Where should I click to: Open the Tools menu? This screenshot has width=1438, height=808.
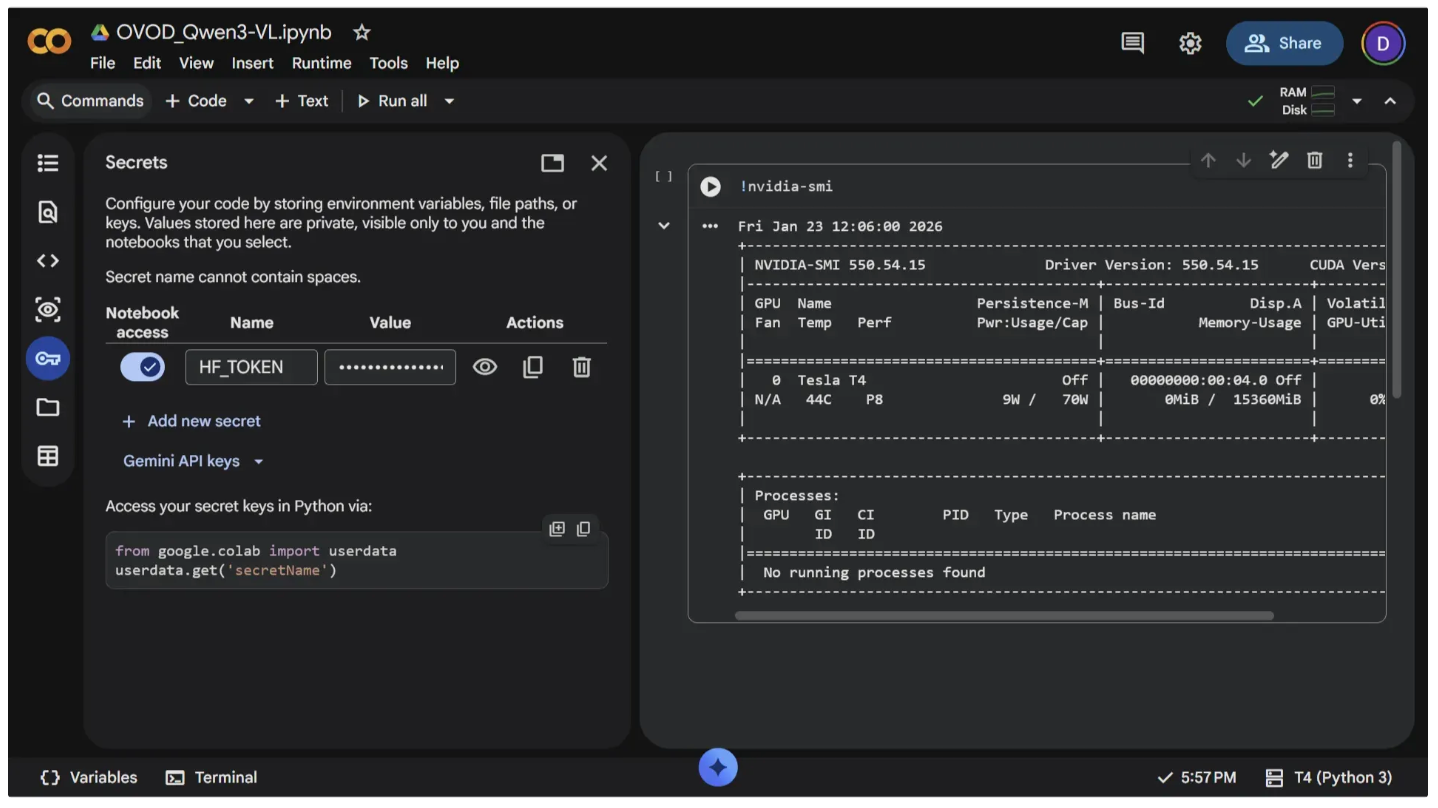[x=388, y=63]
